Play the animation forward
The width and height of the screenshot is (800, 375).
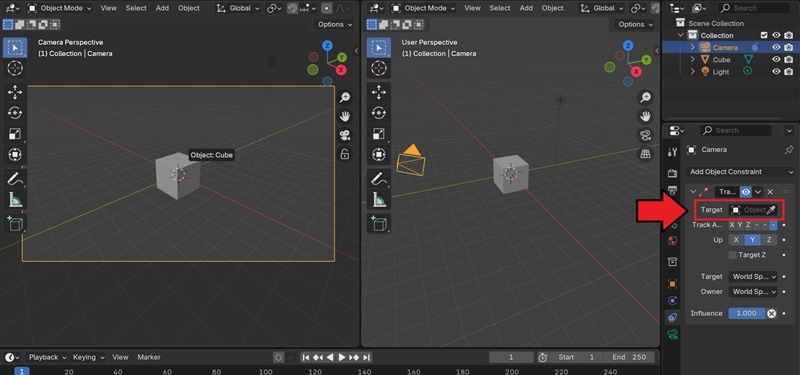pyautogui.click(x=342, y=357)
